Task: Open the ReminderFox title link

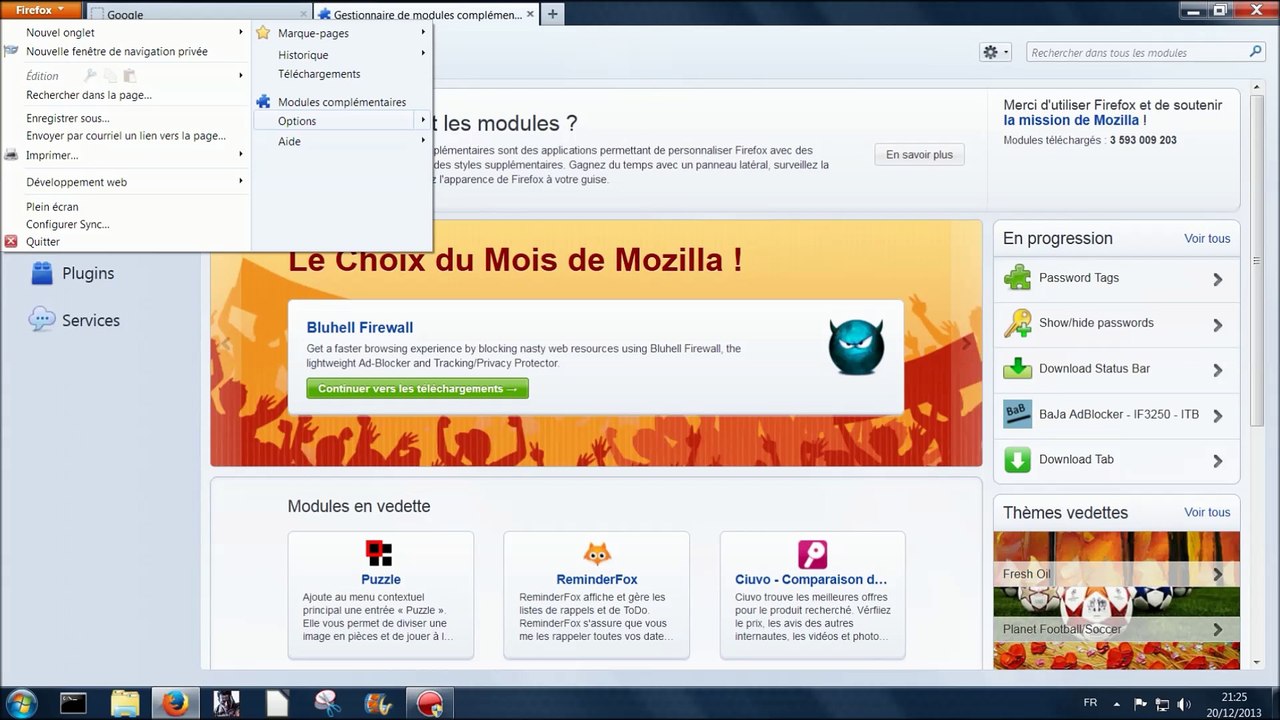Action: click(x=597, y=579)
